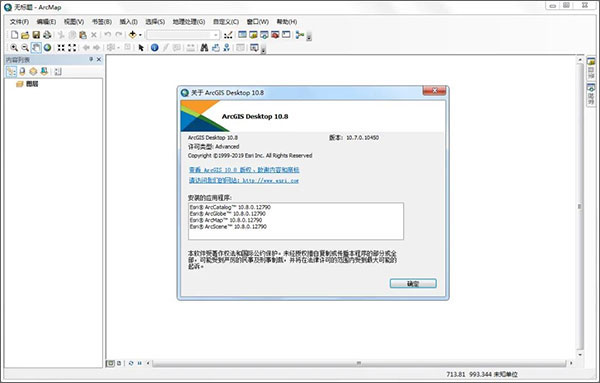Show the Table of Contents window icon
The width and height of the screenshot is (600, 383).
tap(242, 34)
